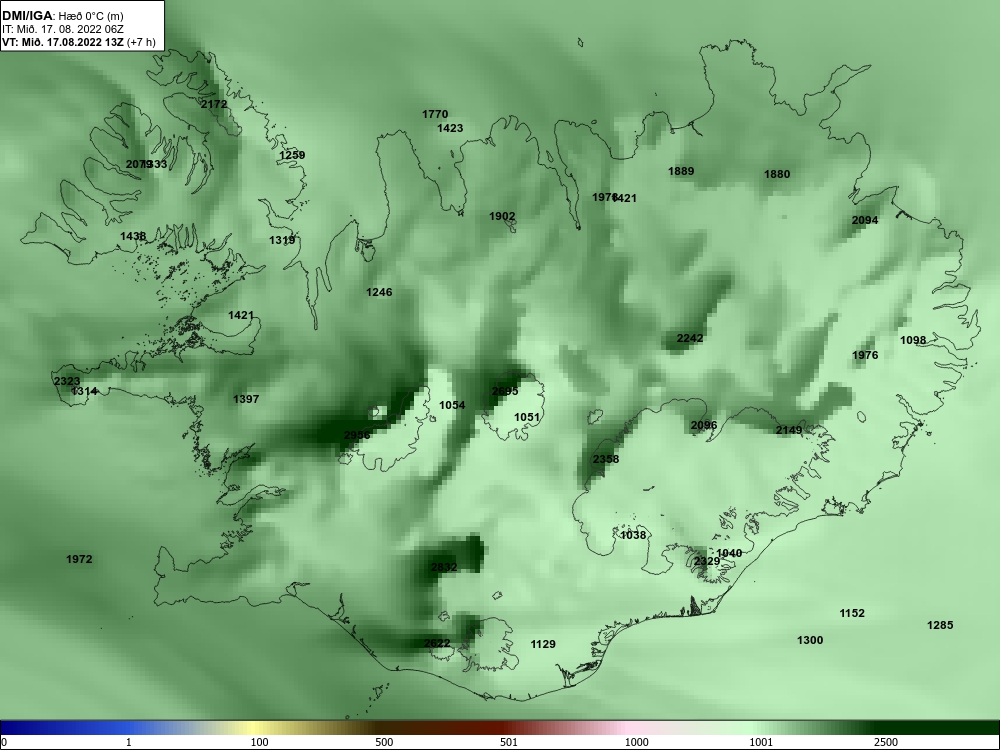Image resolution: width=1000 pixels, height=750 pixels.
Task: Click the pink segment of the color scale
Action: tap(628, 728)
